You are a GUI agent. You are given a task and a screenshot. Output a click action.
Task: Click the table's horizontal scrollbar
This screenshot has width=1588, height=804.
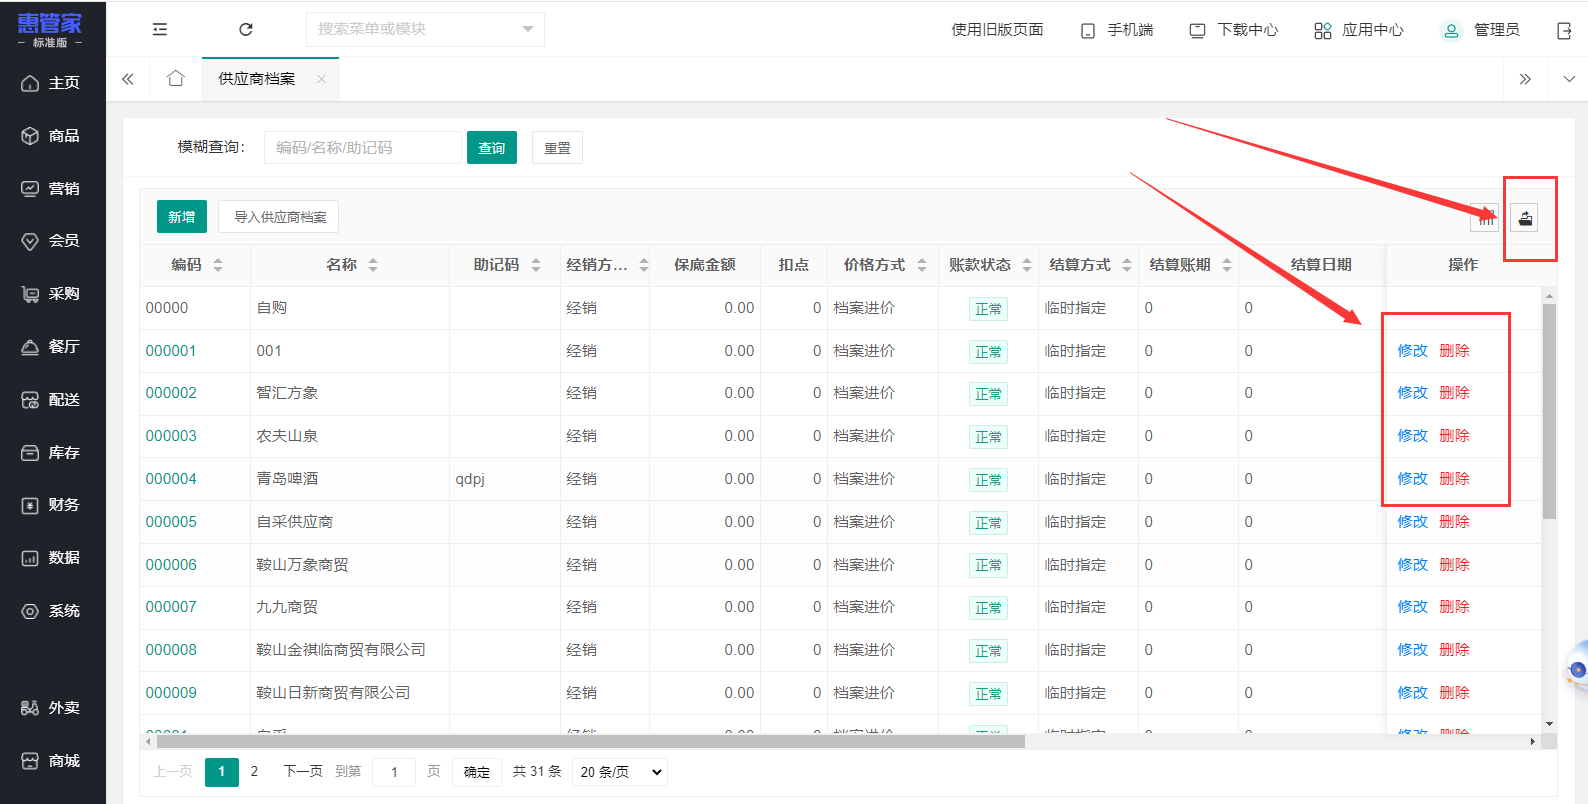pyautogui.click(x=590, y=742)
